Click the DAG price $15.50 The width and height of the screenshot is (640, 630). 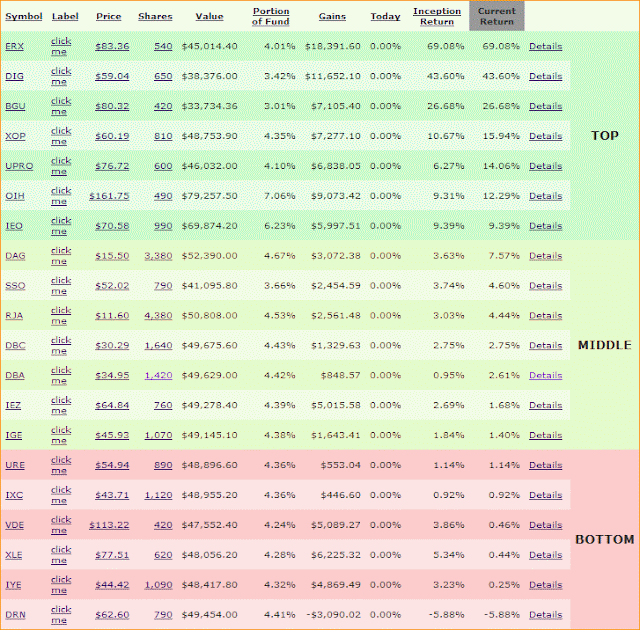click(112, 255)
